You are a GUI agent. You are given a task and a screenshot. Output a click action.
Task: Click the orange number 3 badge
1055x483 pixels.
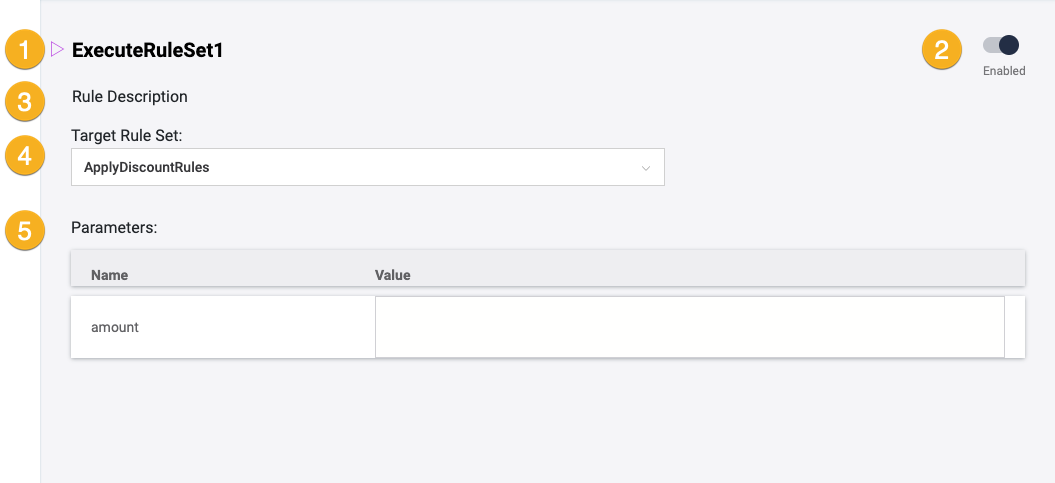(x=25, y=102)
